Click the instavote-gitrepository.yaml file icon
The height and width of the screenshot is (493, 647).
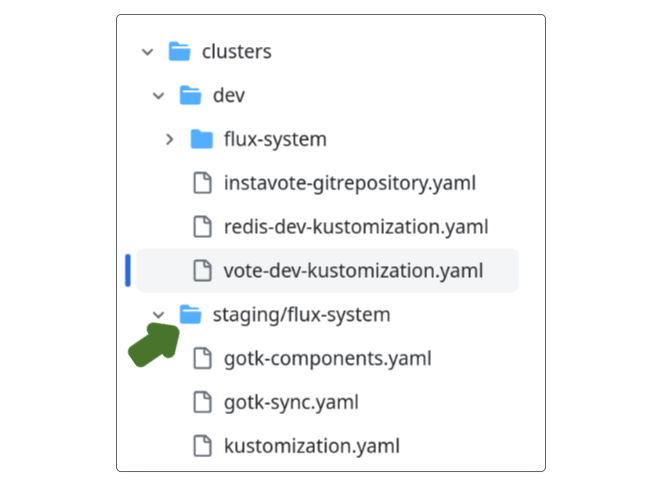(202, 183)
